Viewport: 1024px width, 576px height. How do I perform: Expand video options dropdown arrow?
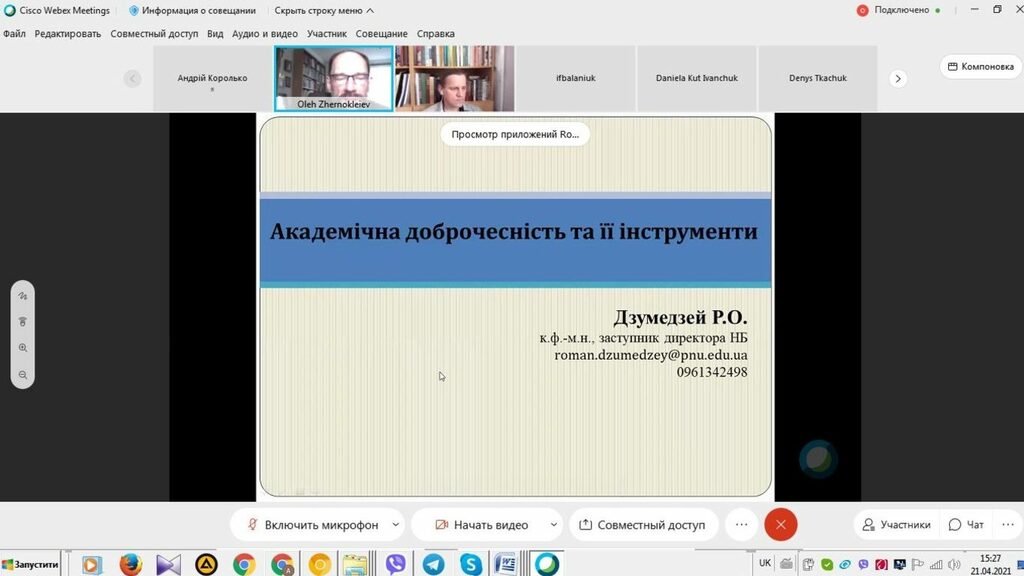[x=553, y=525]
